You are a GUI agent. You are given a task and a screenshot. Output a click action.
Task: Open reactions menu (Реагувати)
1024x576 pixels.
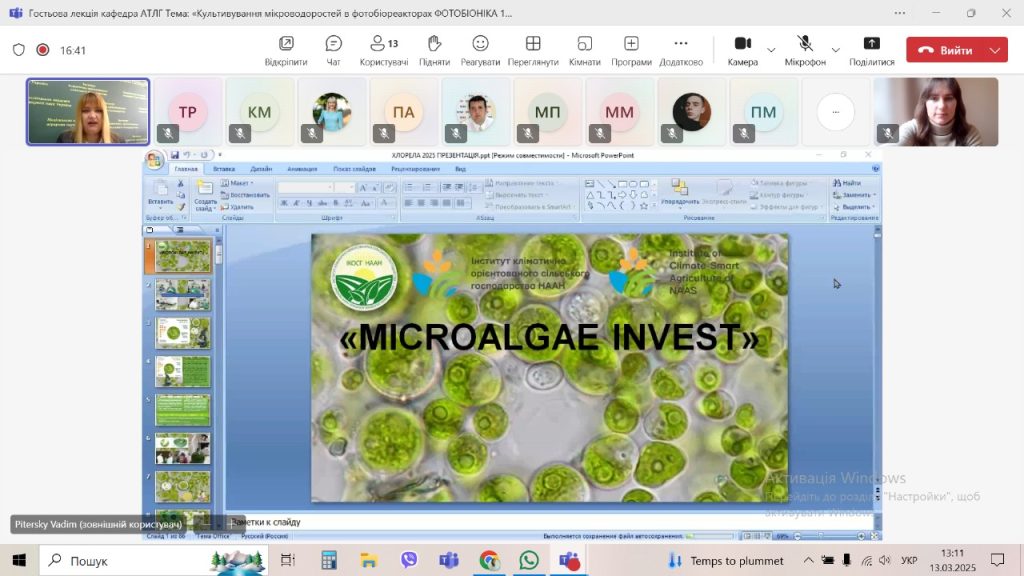point(480,49)
